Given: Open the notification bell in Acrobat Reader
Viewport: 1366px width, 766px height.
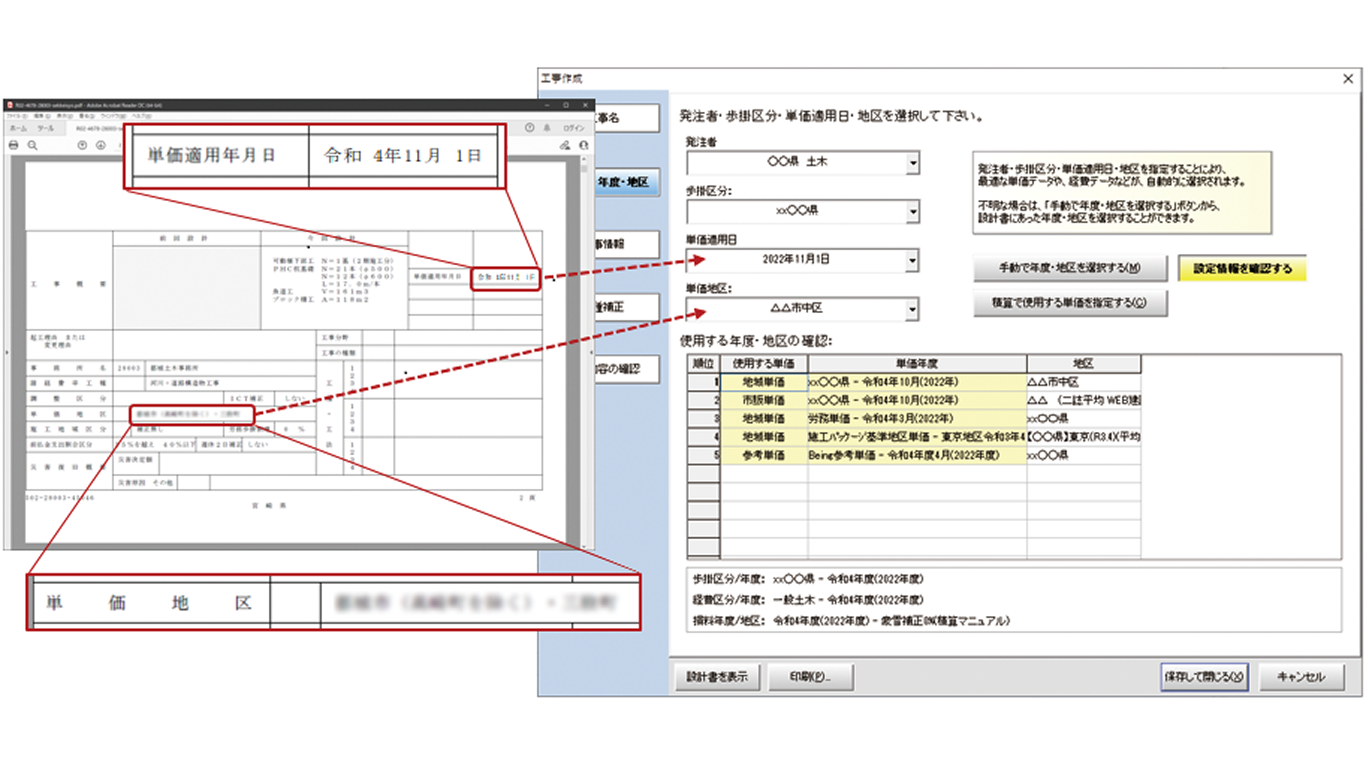Looking at the screenshot, I should (547, 128).
